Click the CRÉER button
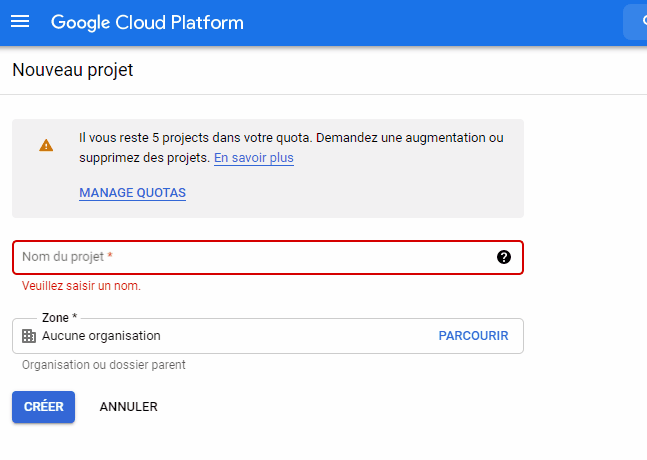This screenshot has width=647, height=460. [43, 407]
